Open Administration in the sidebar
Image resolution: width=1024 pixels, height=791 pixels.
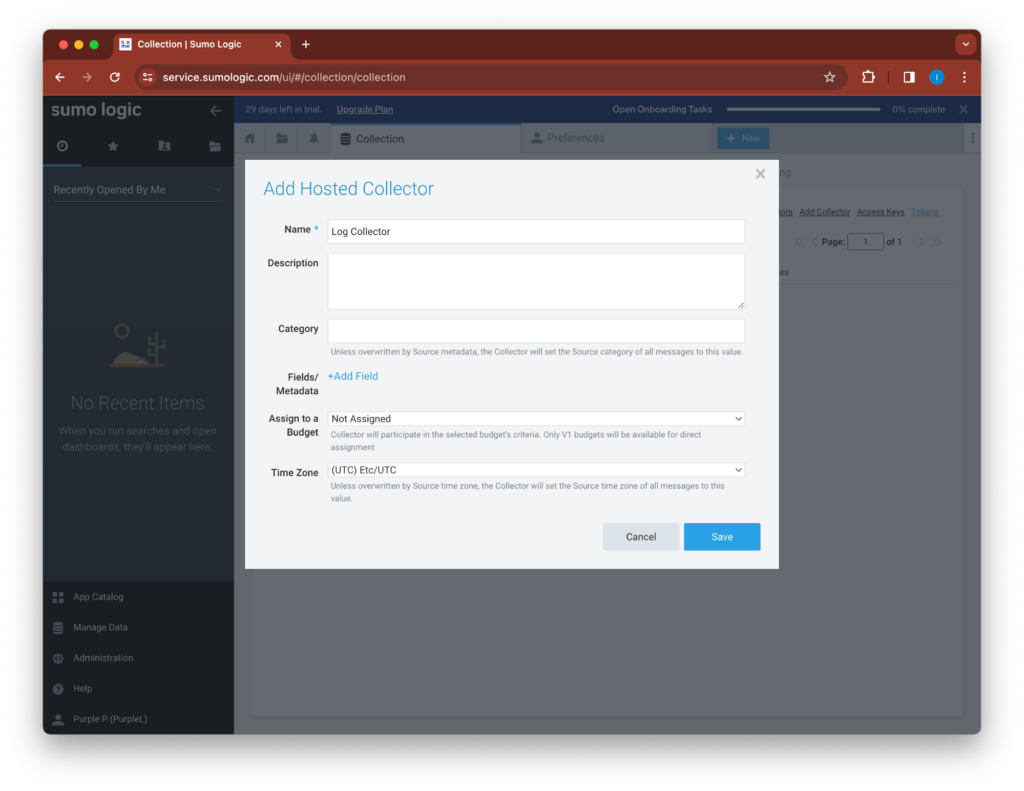[x=103, y=658]
